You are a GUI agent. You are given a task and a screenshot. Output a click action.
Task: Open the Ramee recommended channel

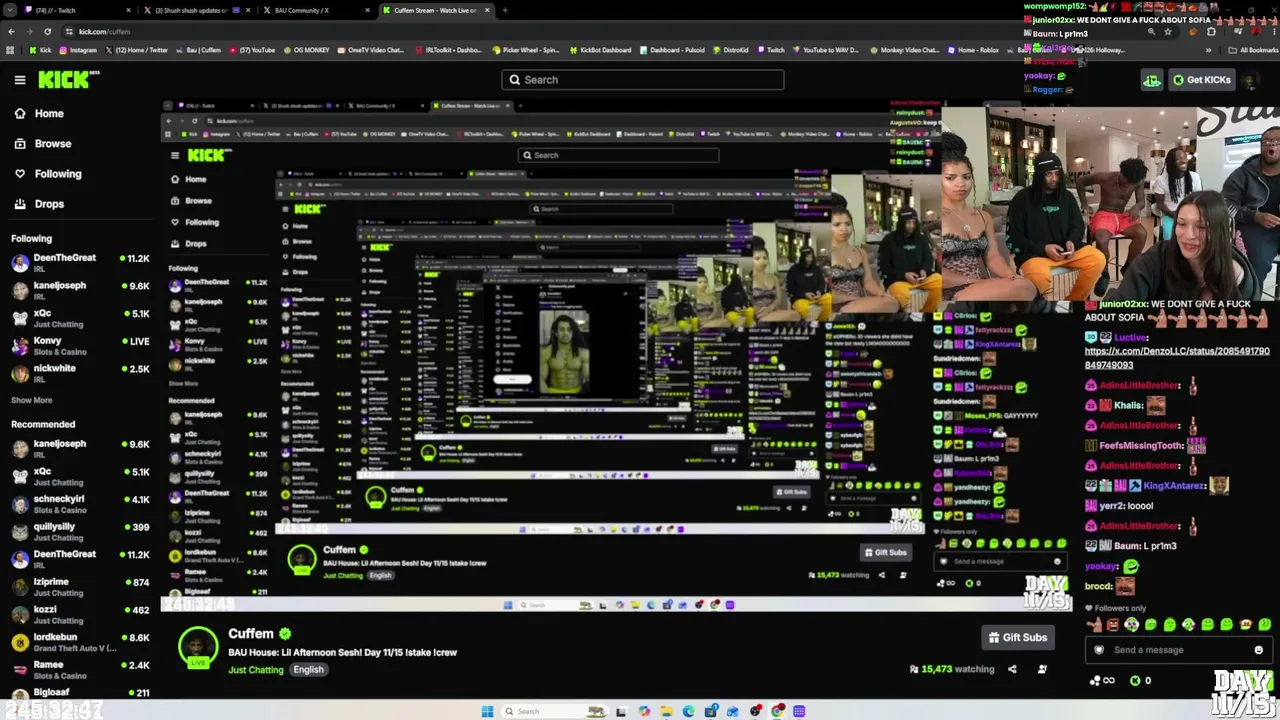pos(80,670)
